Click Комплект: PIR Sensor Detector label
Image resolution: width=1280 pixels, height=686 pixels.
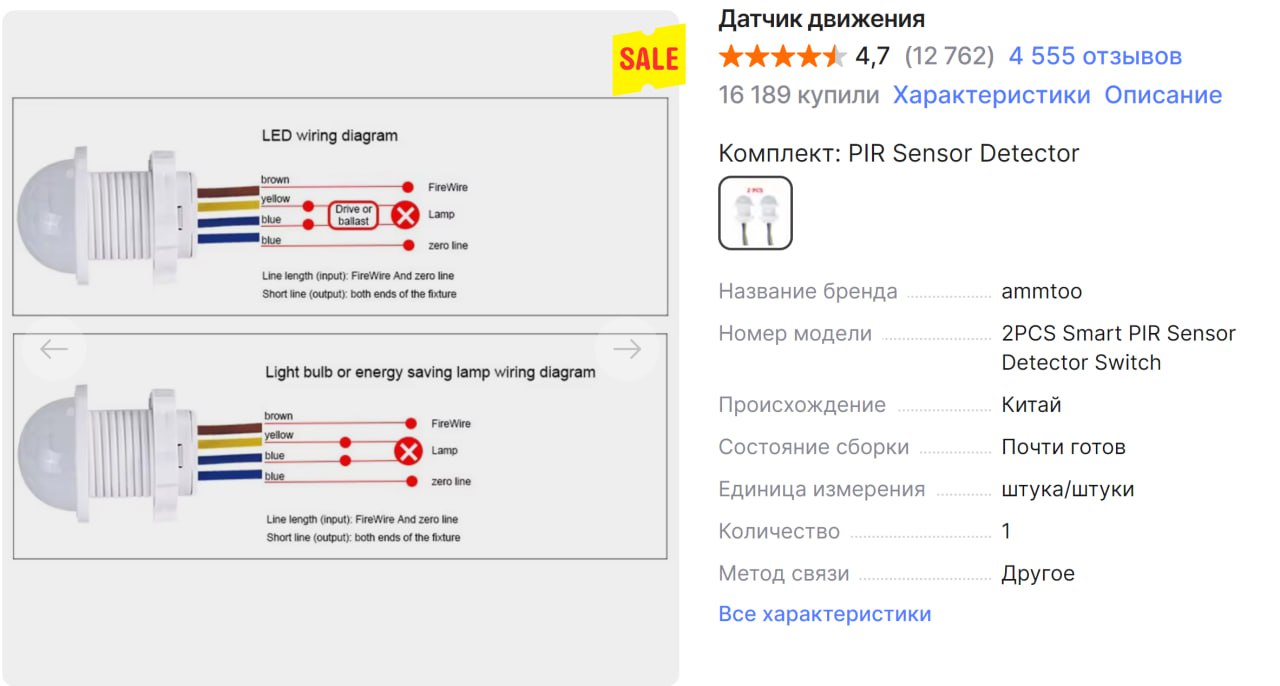899,154
